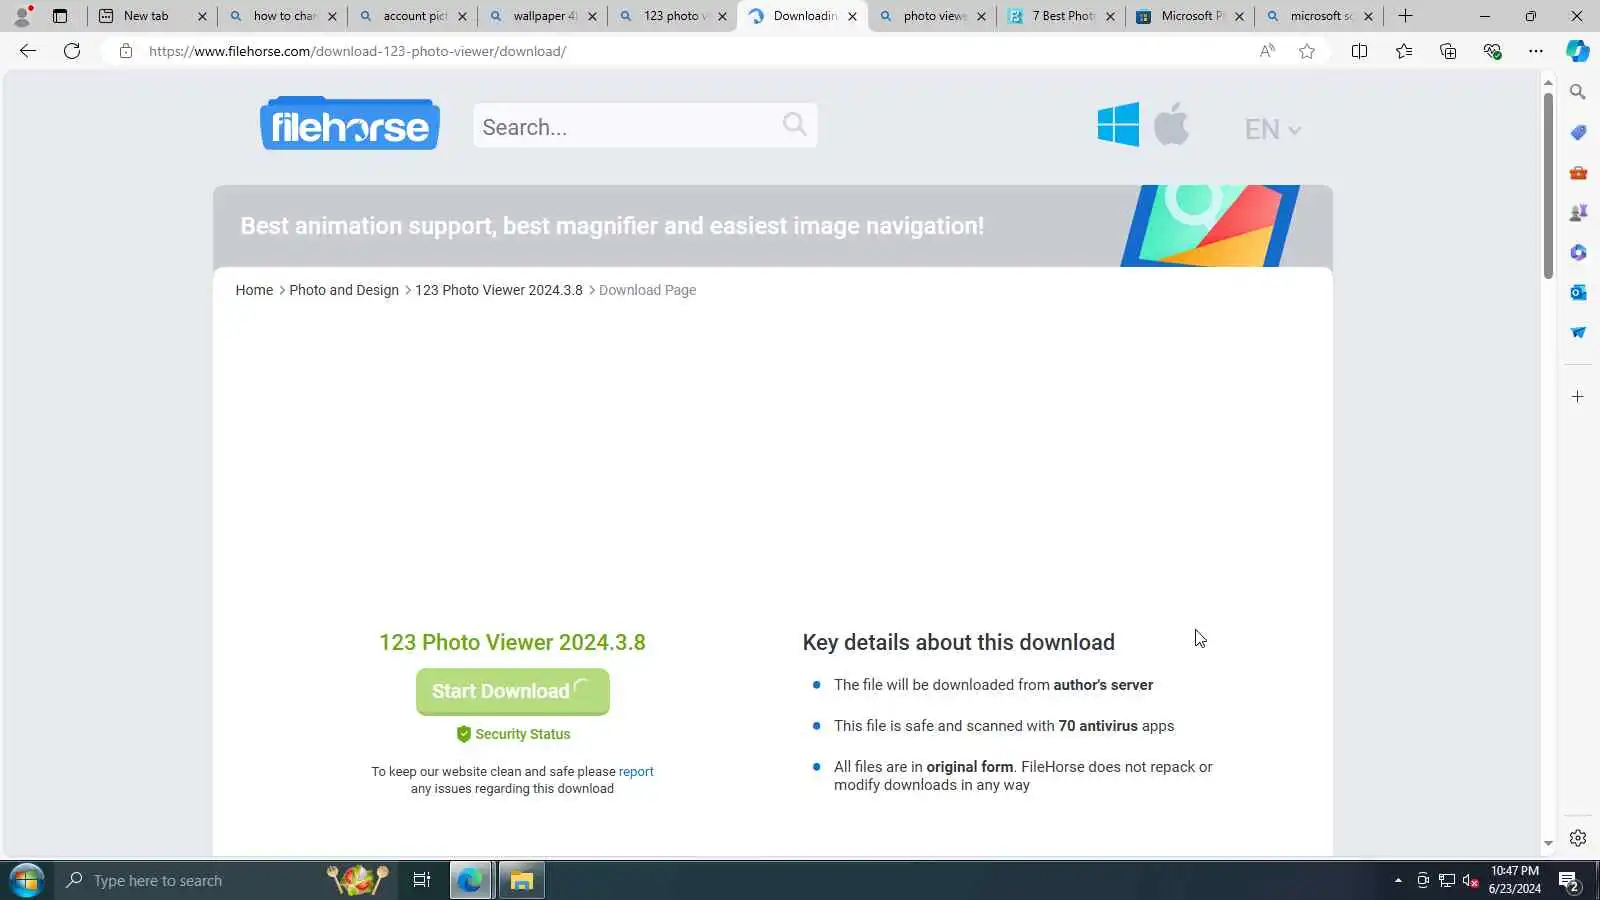Open Task View on taskbar
The width and height of the screenshot is (1600, 900).
point(422,880)
